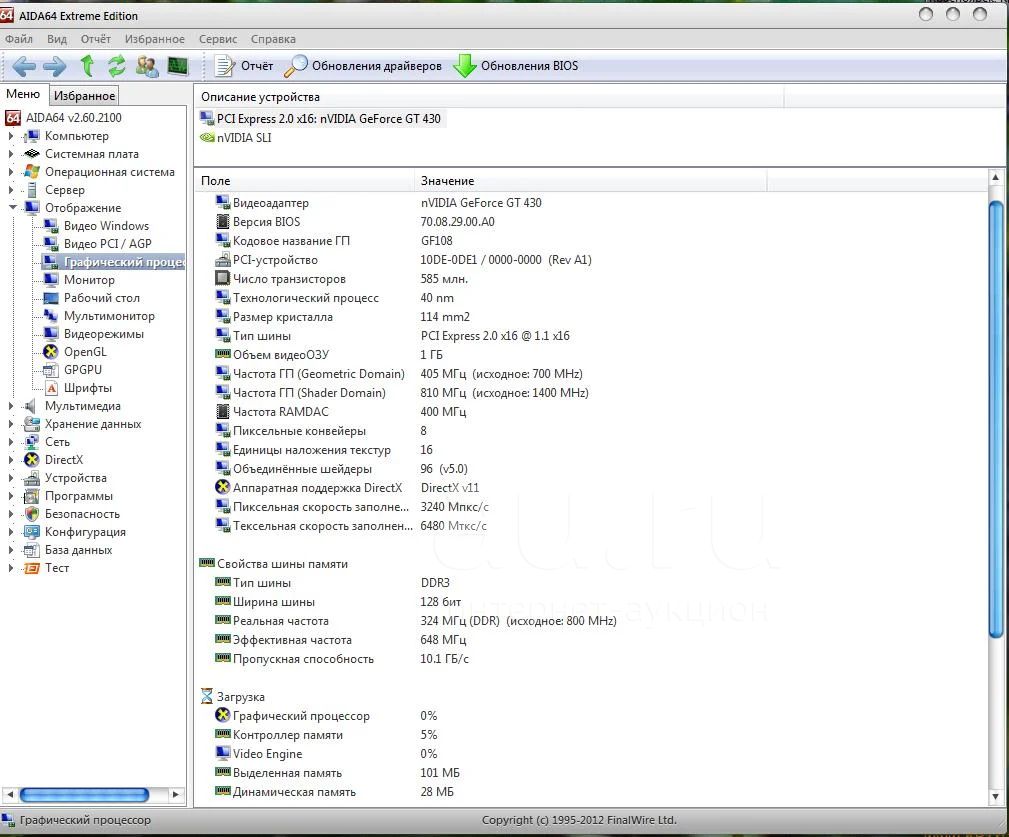The width and height of the screenshot is (1009, 837).
Task: Refresh the page with green arrows icon
Action: [x=116, y=66]
